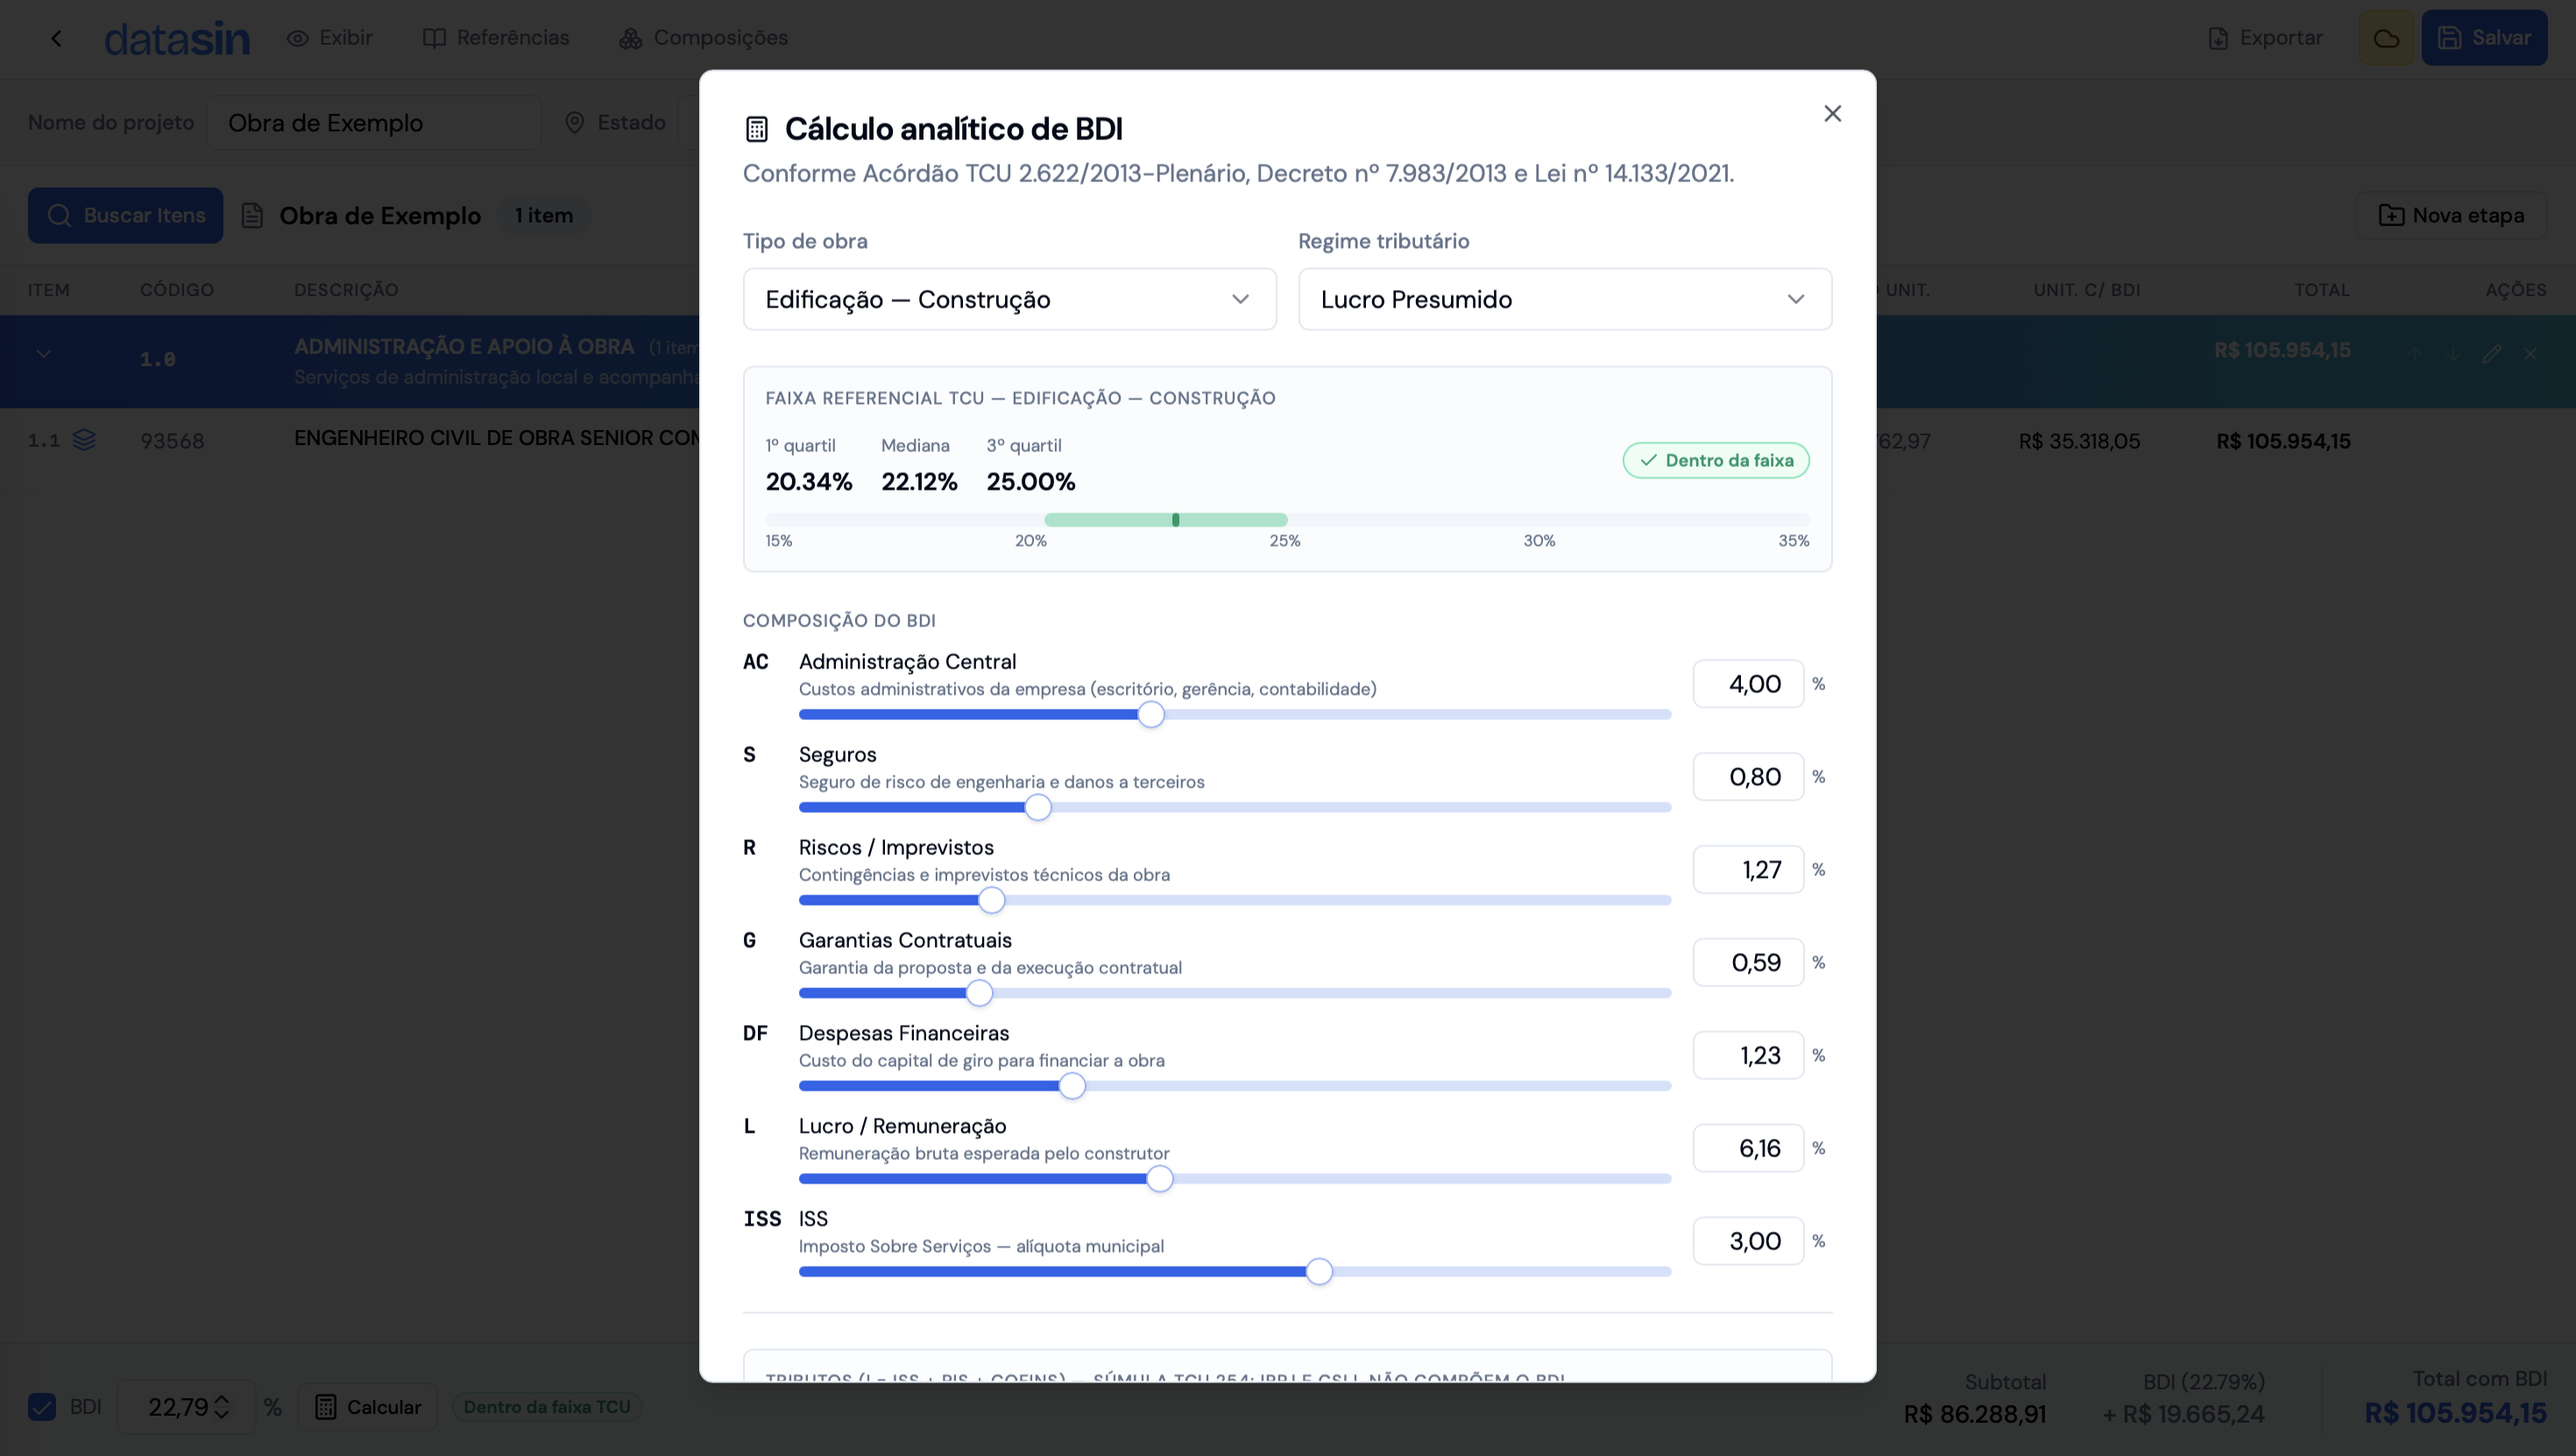Toggle the BDI checkbox
The image size is (2576, 1456).
42,1408
